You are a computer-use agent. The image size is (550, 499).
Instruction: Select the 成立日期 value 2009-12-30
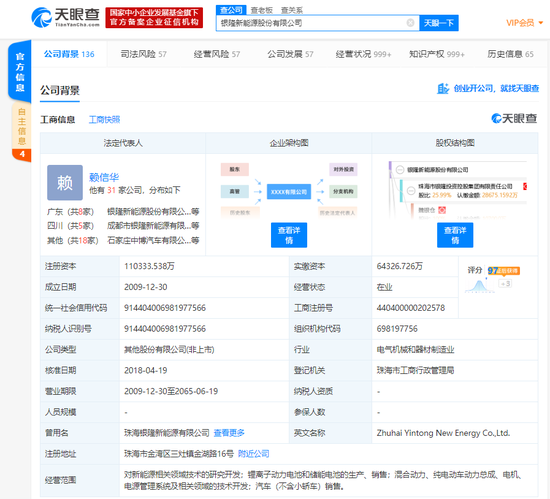[x=146, y=287]
